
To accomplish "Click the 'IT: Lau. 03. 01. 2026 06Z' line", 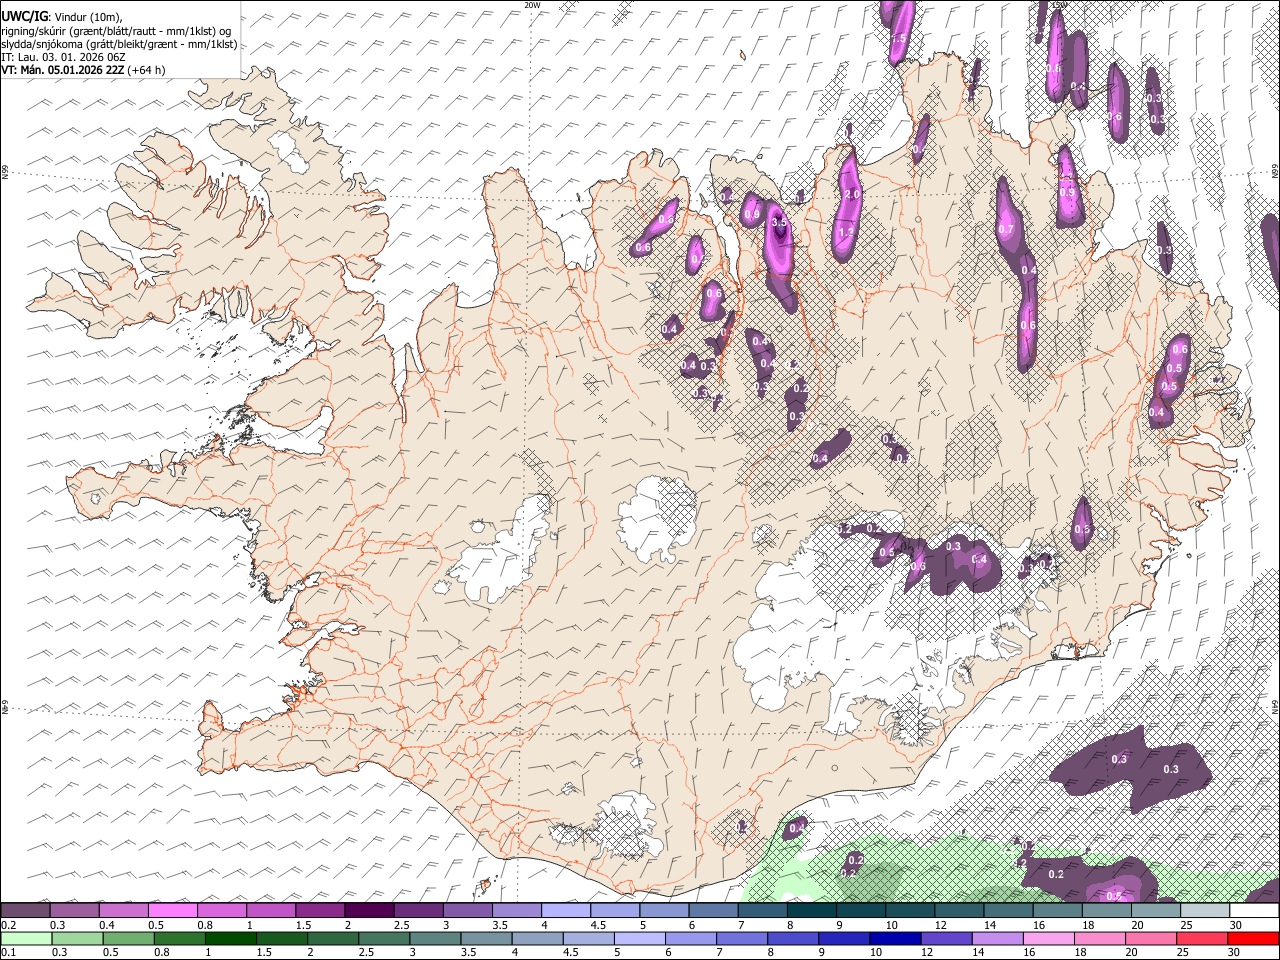I will coord(63,57).
